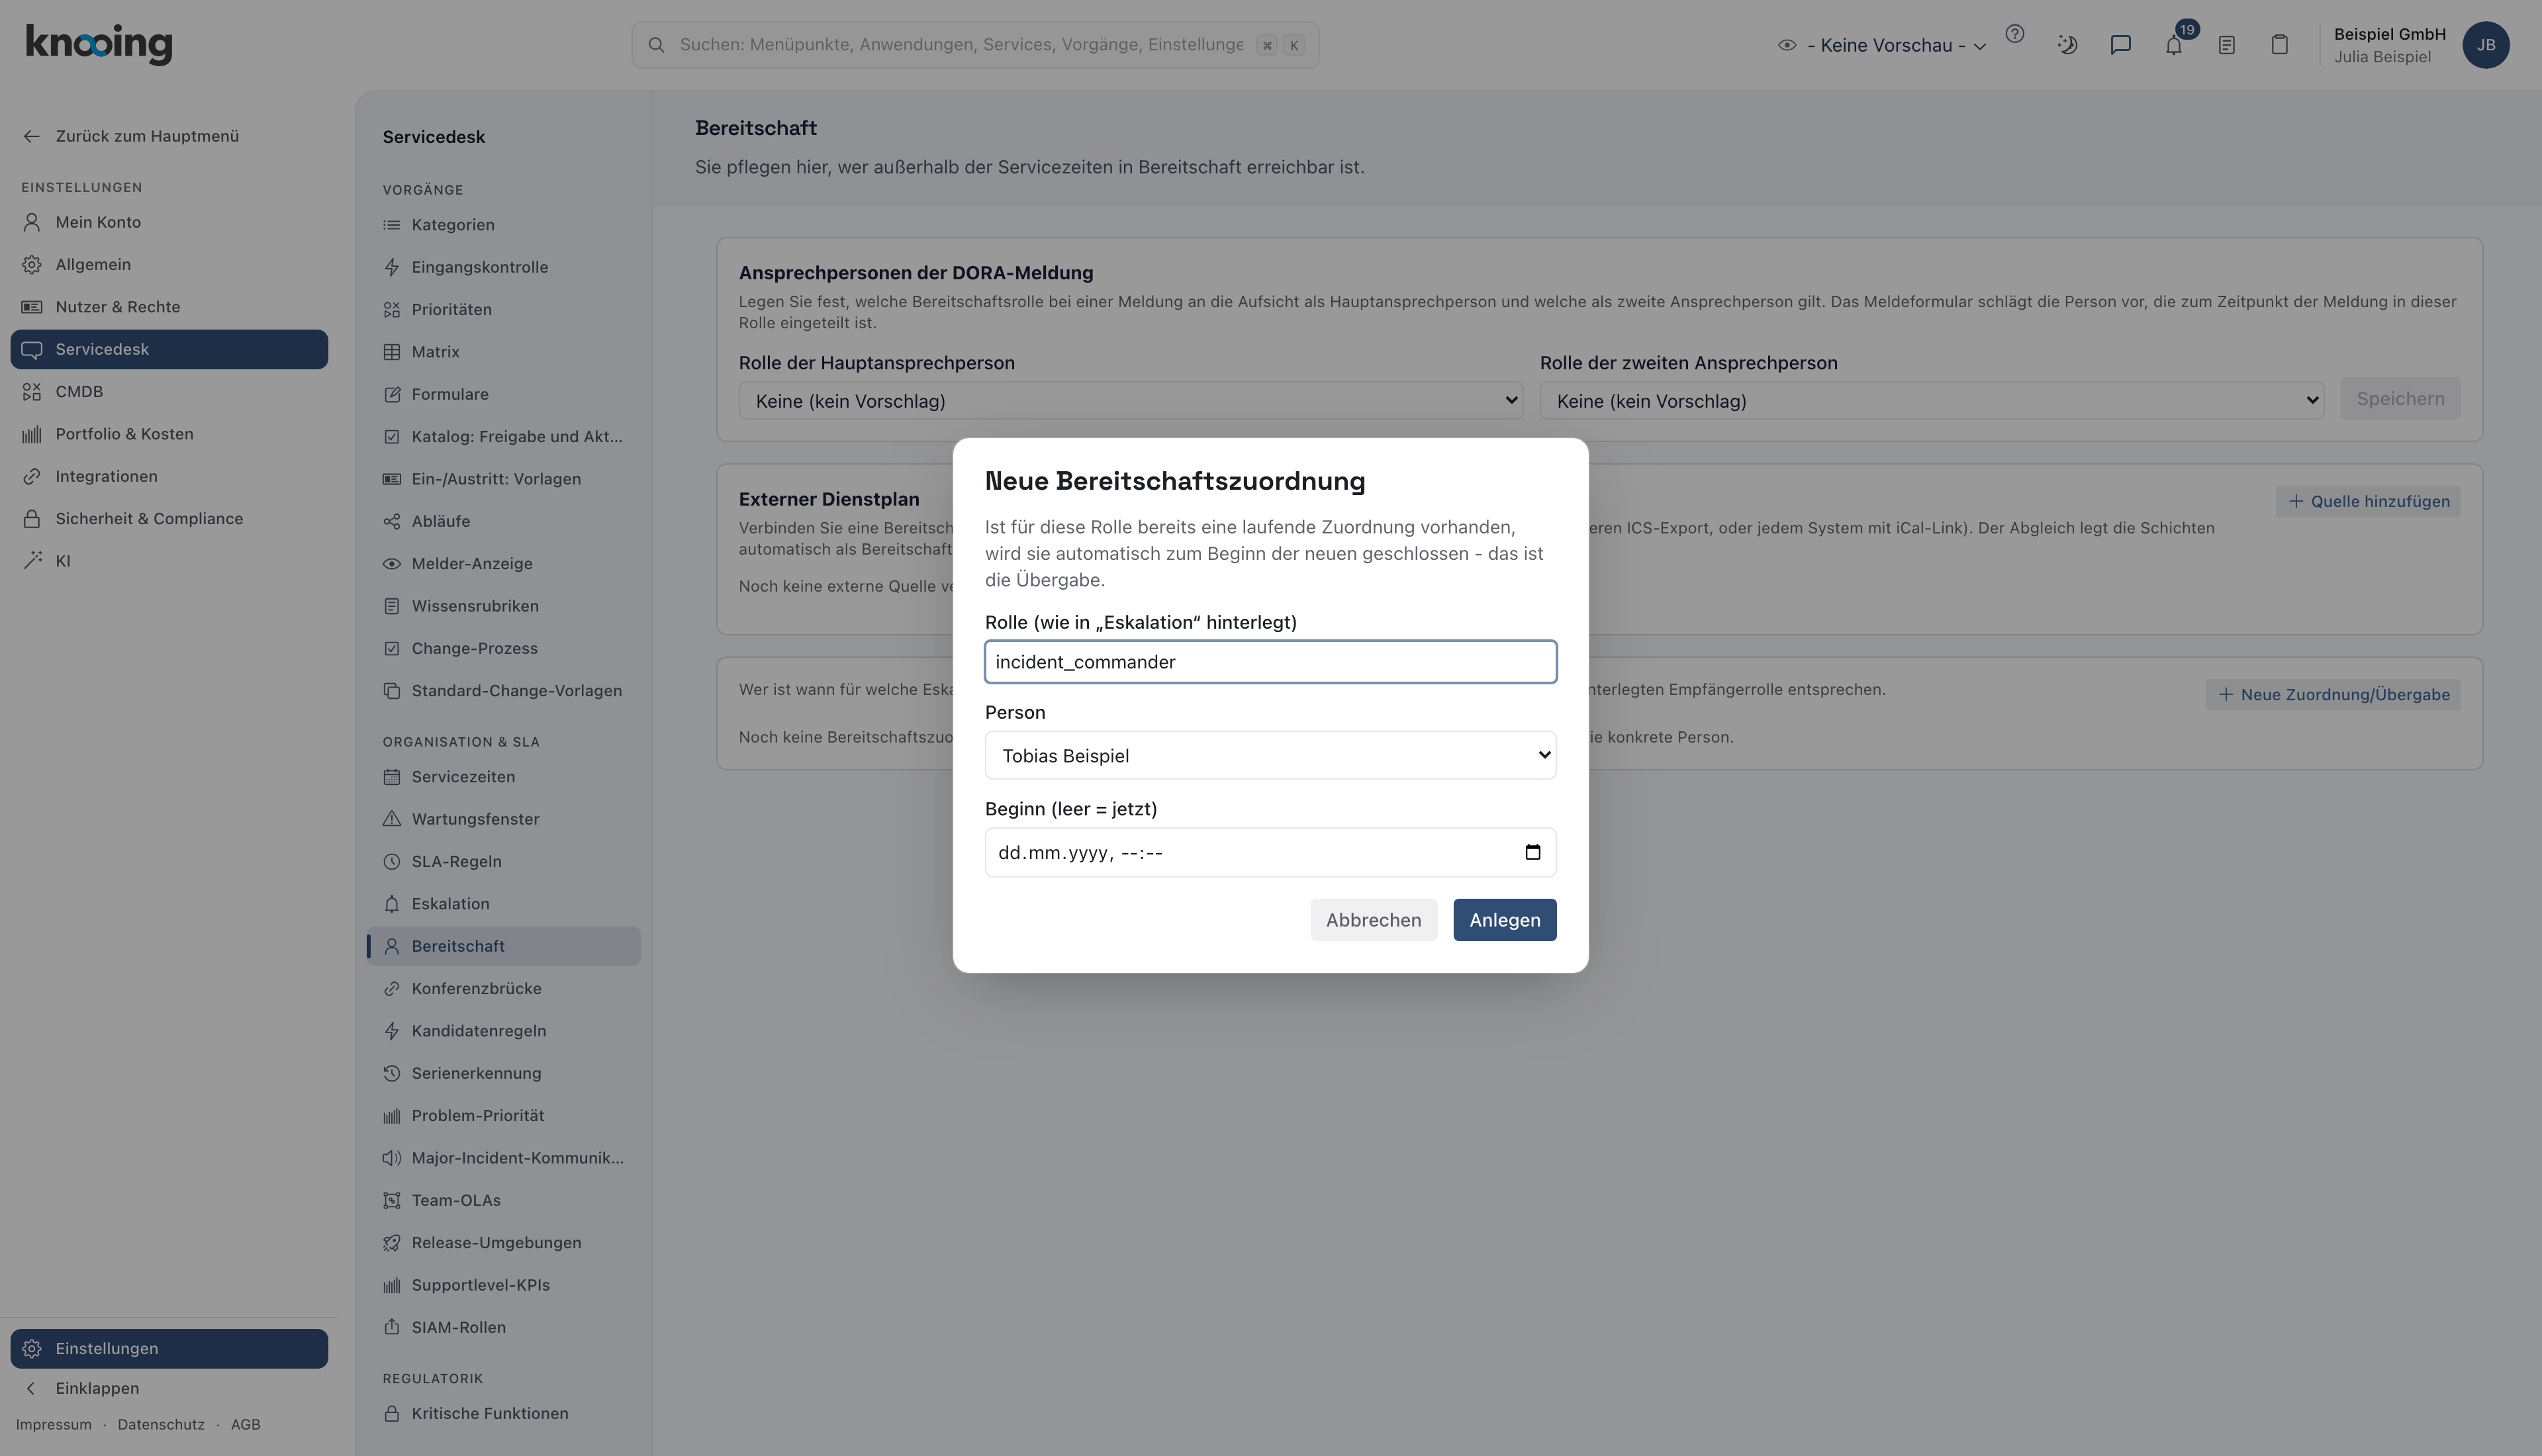Click the document notes icon in header
The image size is (2542, 1456).
pos(2226,45)
